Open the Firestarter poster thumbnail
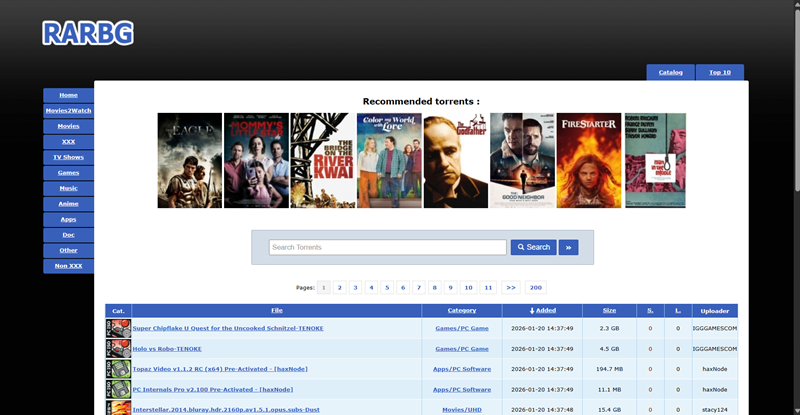 coord(589,160)
